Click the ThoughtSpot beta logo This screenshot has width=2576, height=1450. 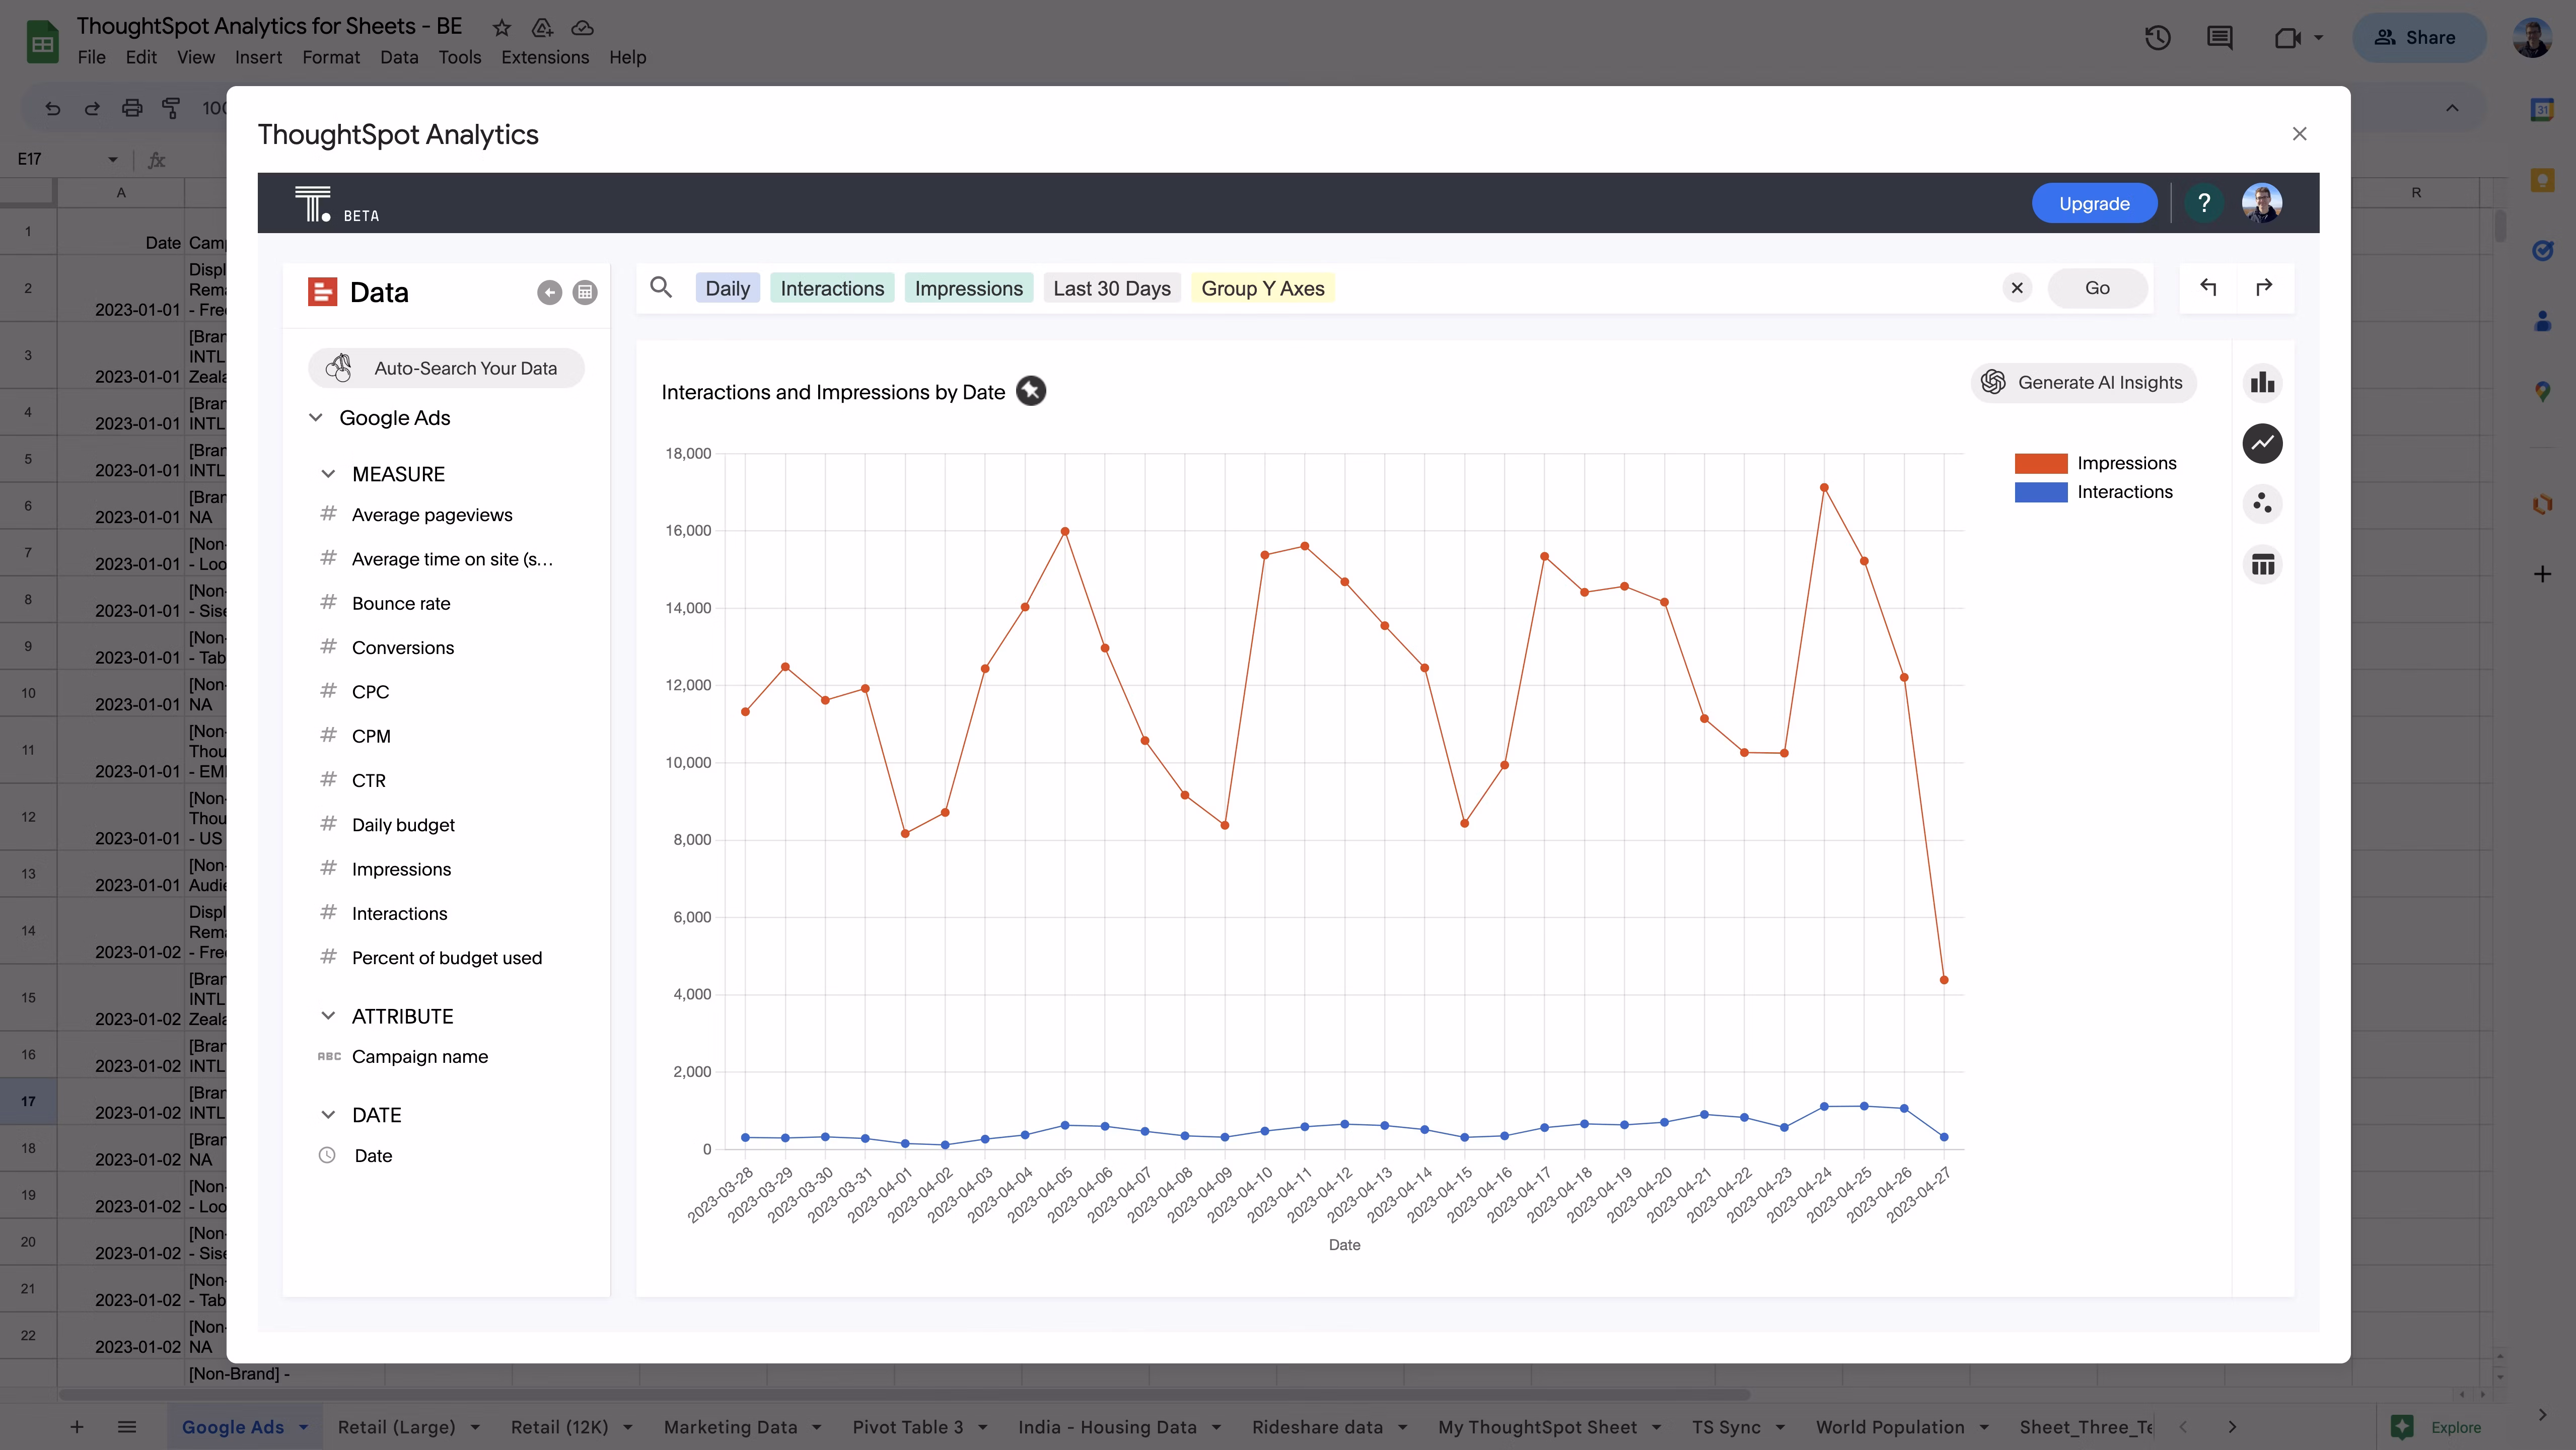coord(337,204)
